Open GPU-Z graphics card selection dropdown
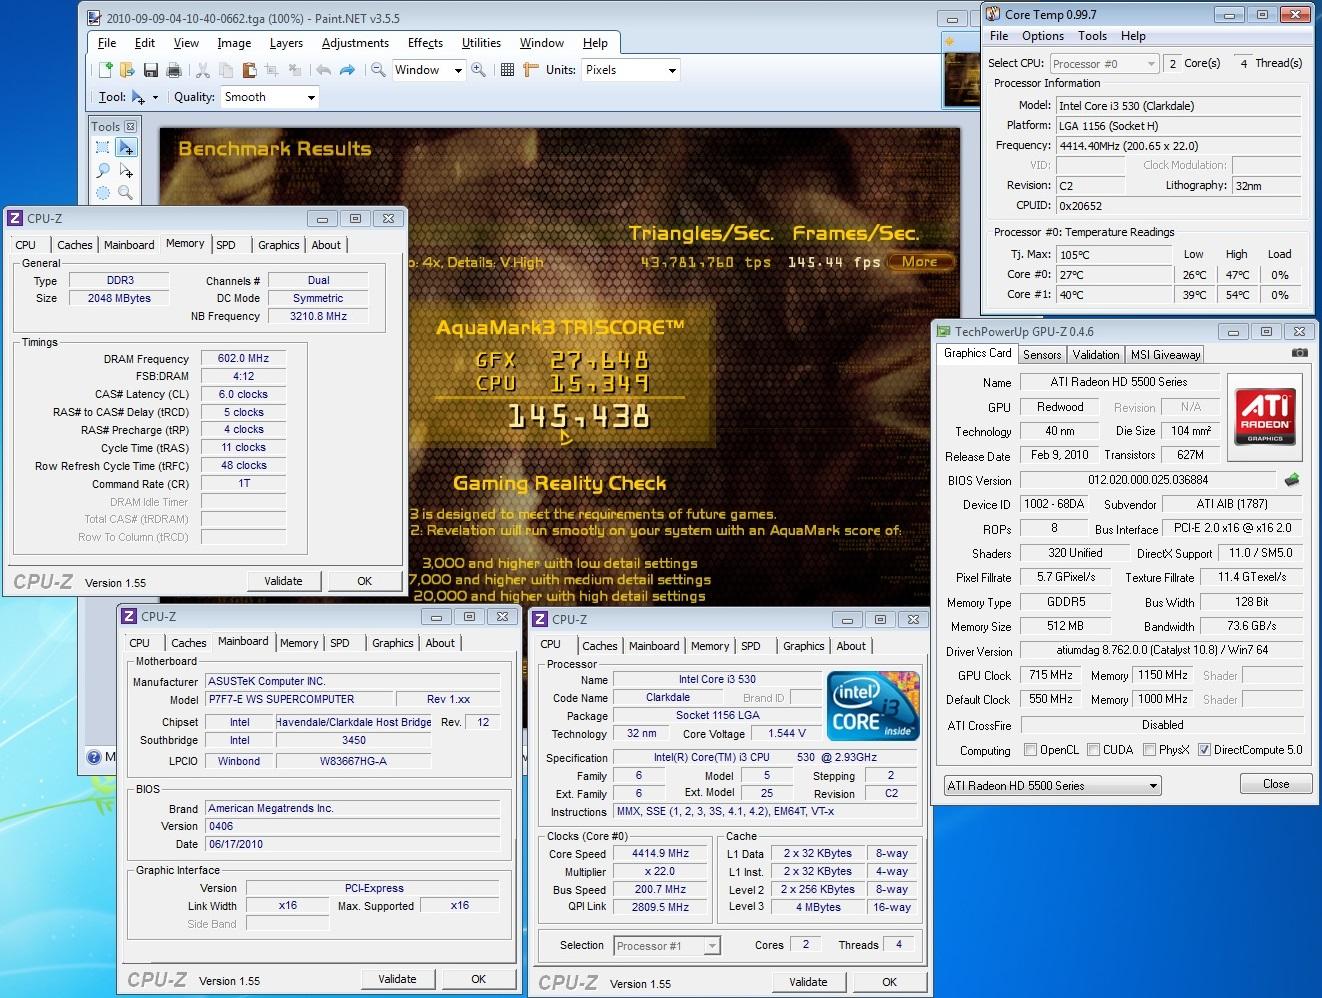The width and height of the screenshot is (1322, 998). [1053, 786]
